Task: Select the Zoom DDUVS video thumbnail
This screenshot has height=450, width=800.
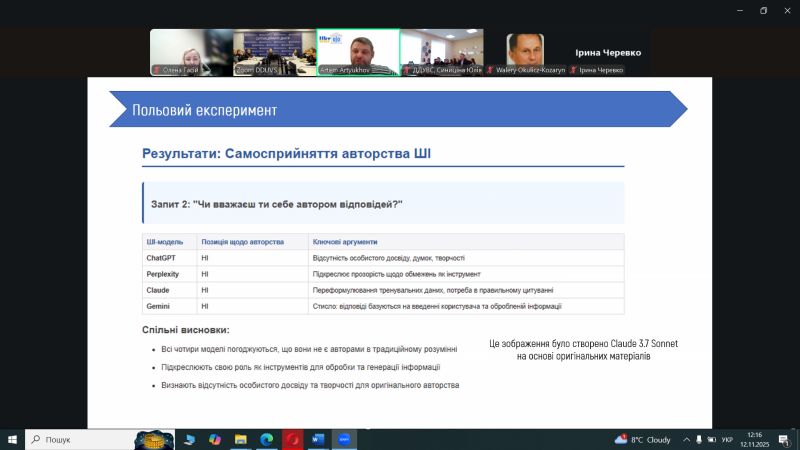Action: point(274,52)
